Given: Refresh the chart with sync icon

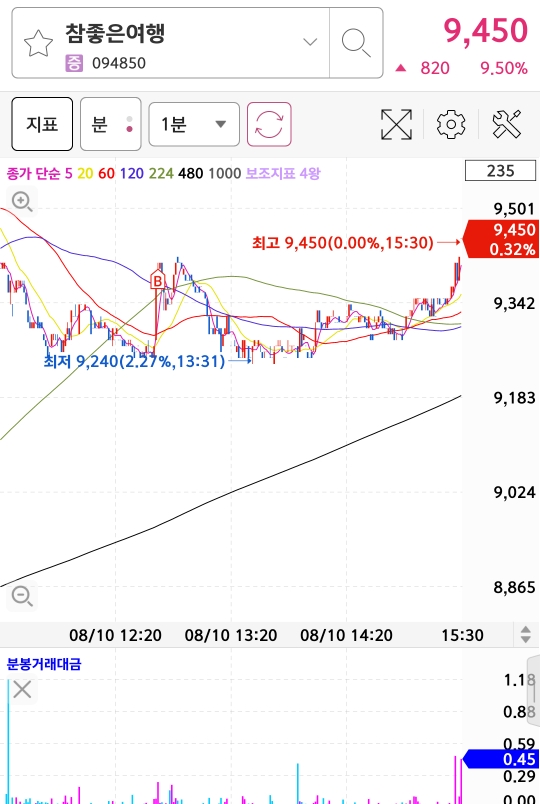Looking at the screenshot, I should 269,124.
